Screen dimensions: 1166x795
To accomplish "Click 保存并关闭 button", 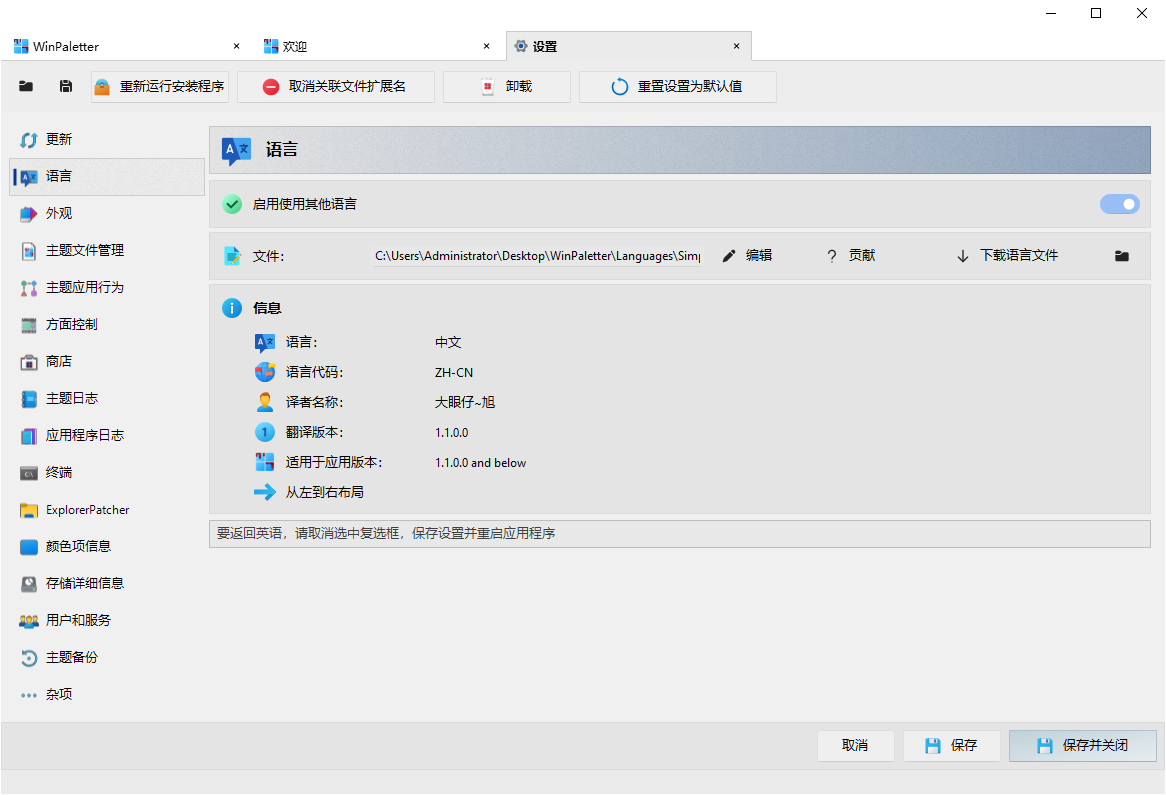I will 1083,745.
